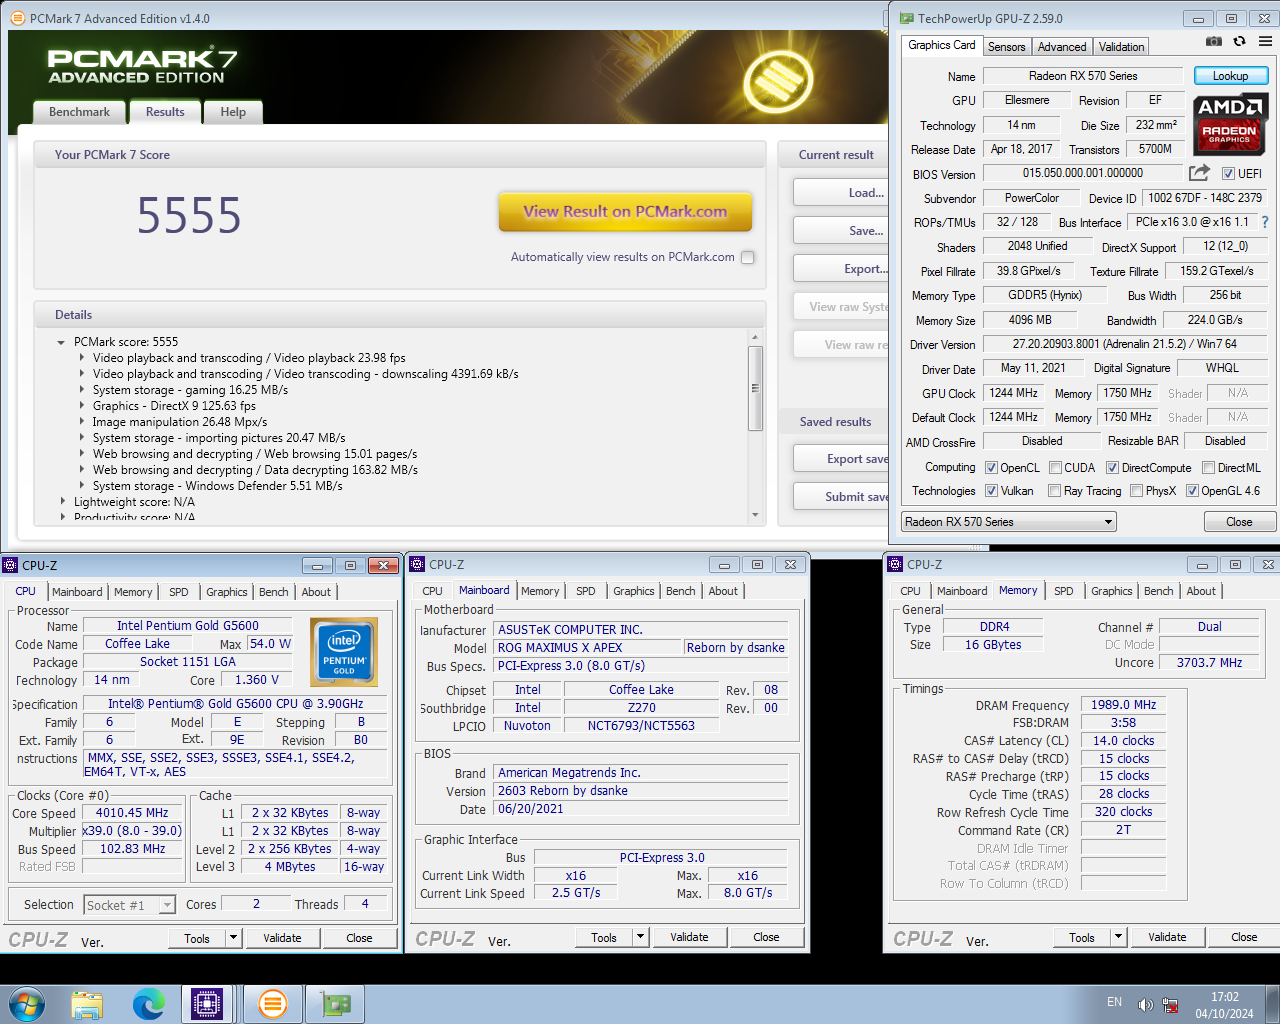Toggle the Vulkan checkbox

pyautogui.click(x=991, y=491)
